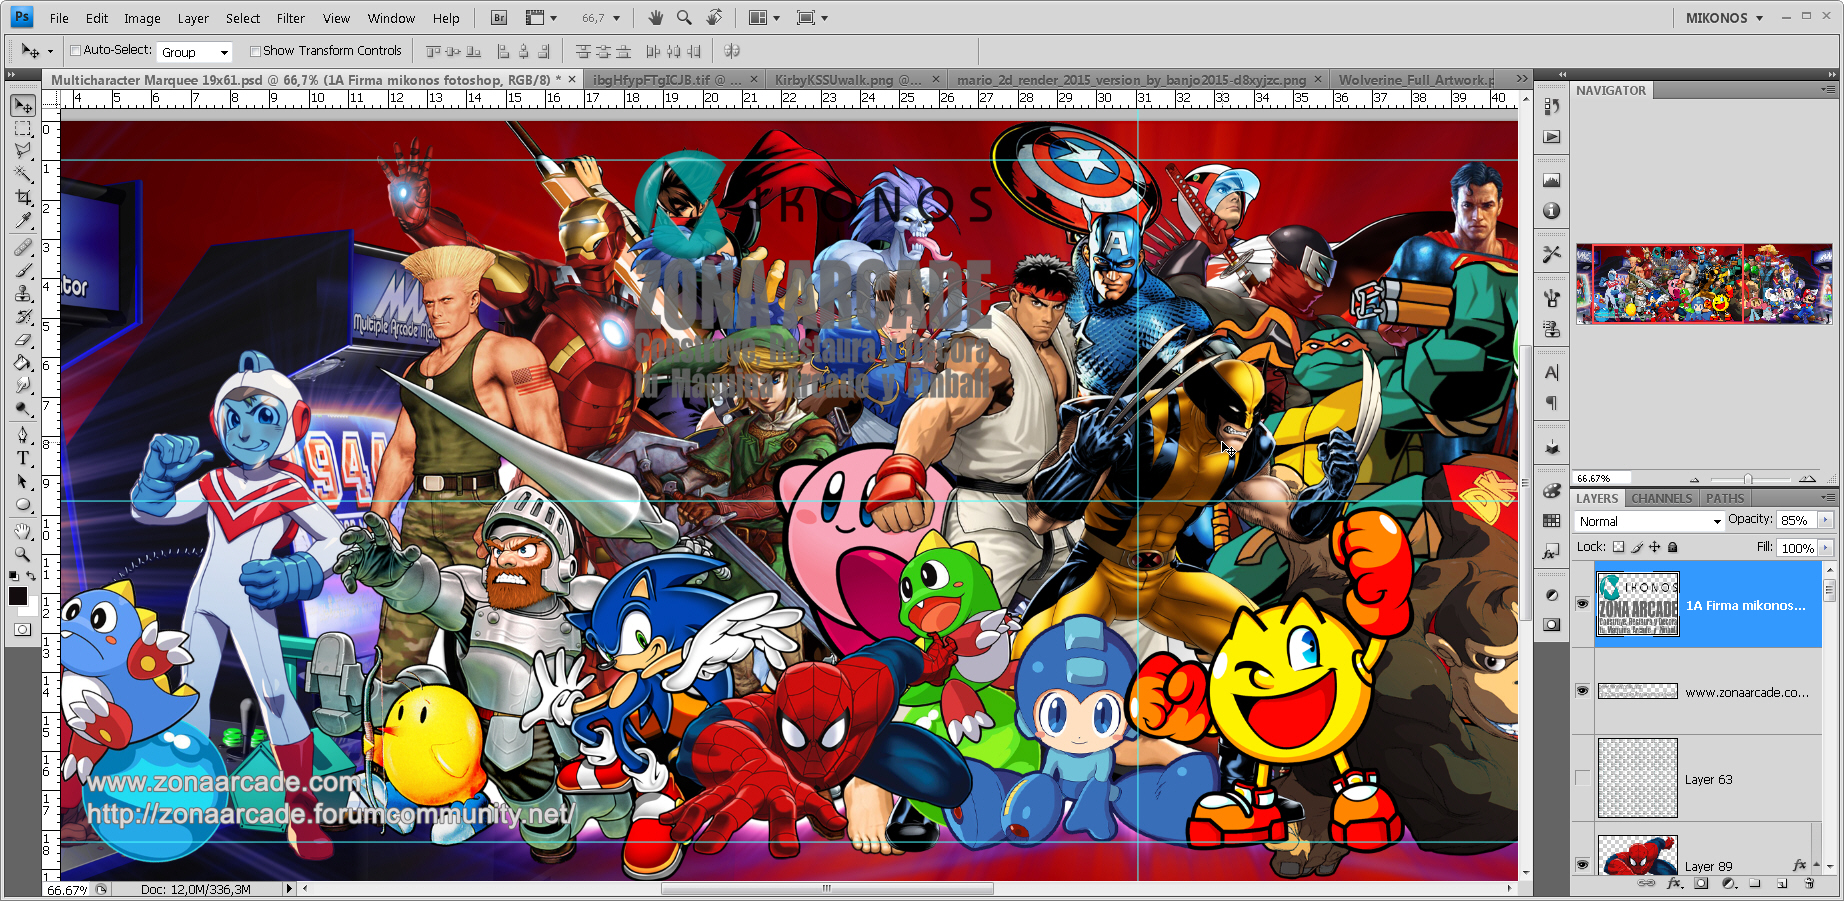
Task: Launch Bridge from the Br icon
Action: (499, 18)
